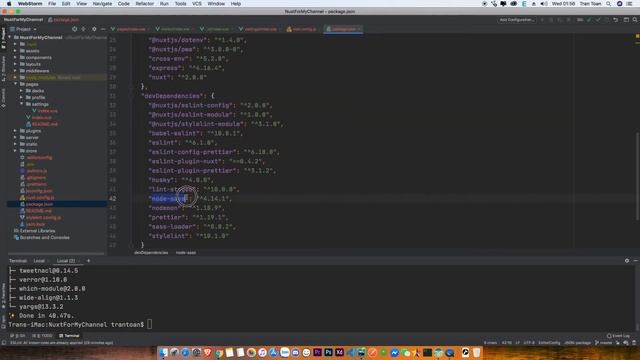Open the Git branch widget in status bar

point(603,343)
